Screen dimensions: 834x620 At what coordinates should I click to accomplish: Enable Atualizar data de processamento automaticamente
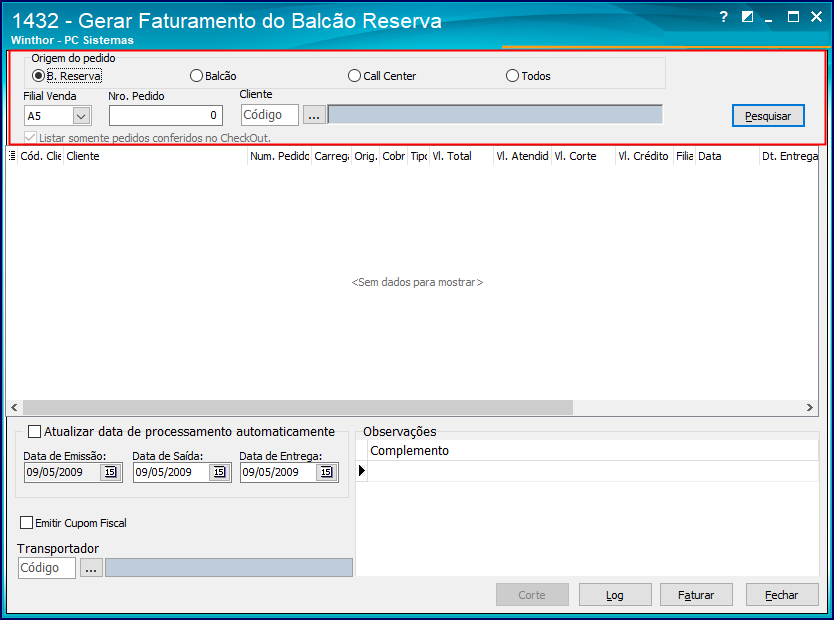[35, 431]
